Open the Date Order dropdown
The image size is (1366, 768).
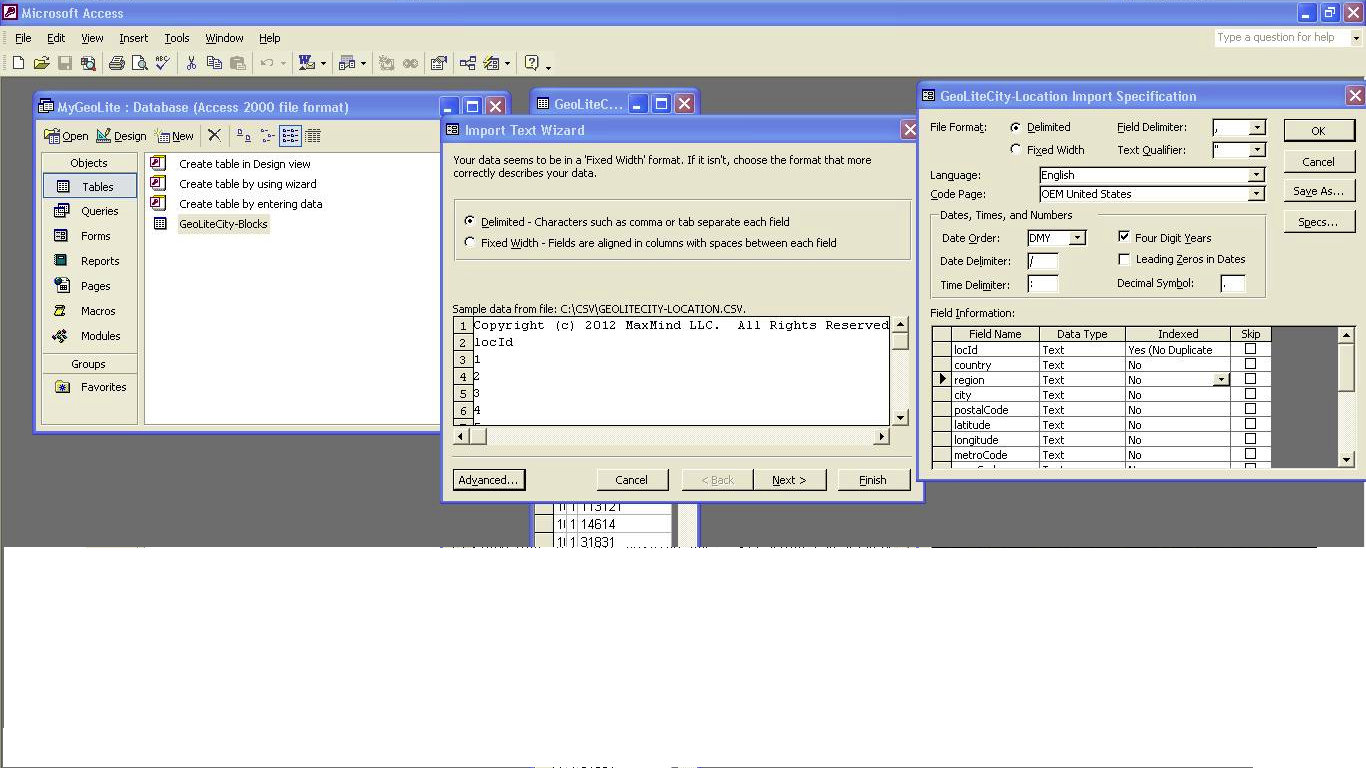click(1077, 238)
